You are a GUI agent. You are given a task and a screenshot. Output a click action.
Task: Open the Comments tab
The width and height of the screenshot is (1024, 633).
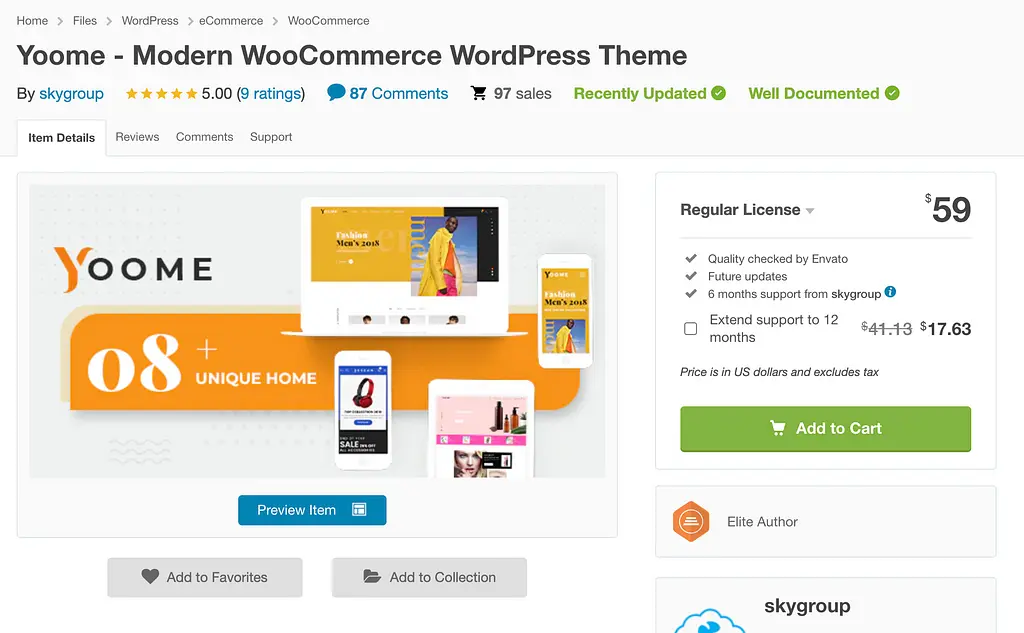coord(204,137)
